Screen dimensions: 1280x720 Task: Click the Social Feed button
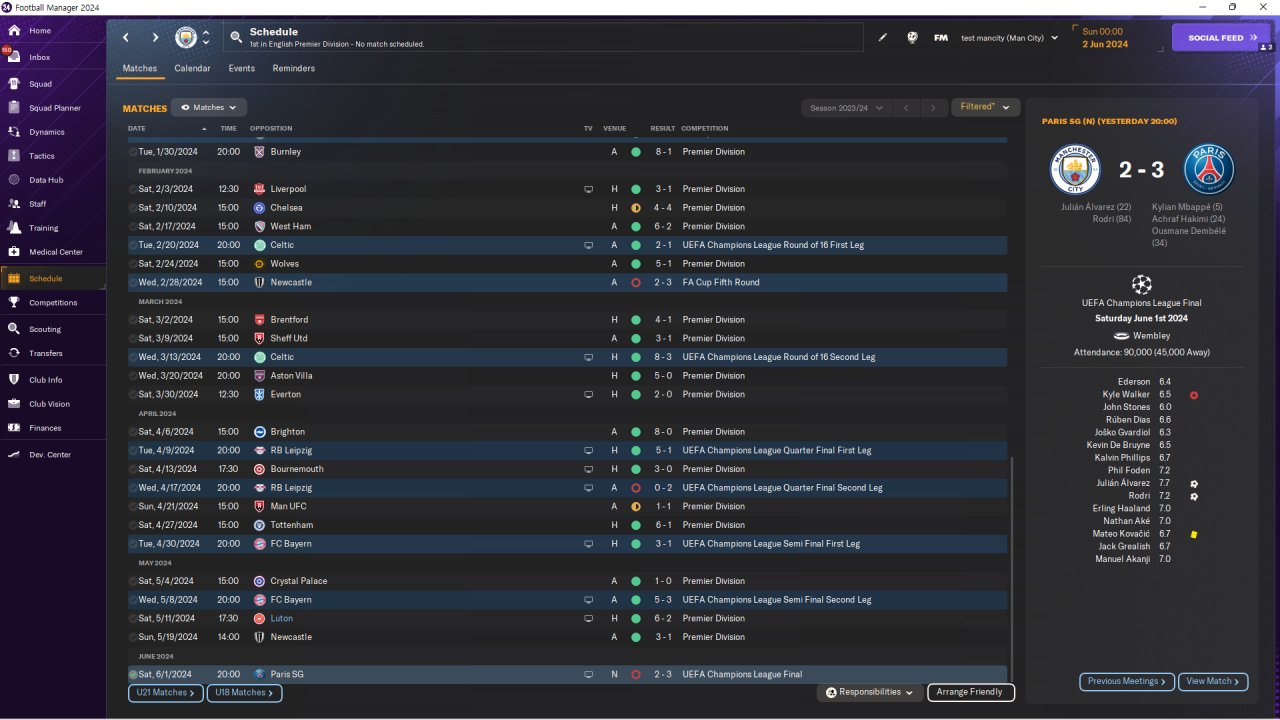(1221, 38)
